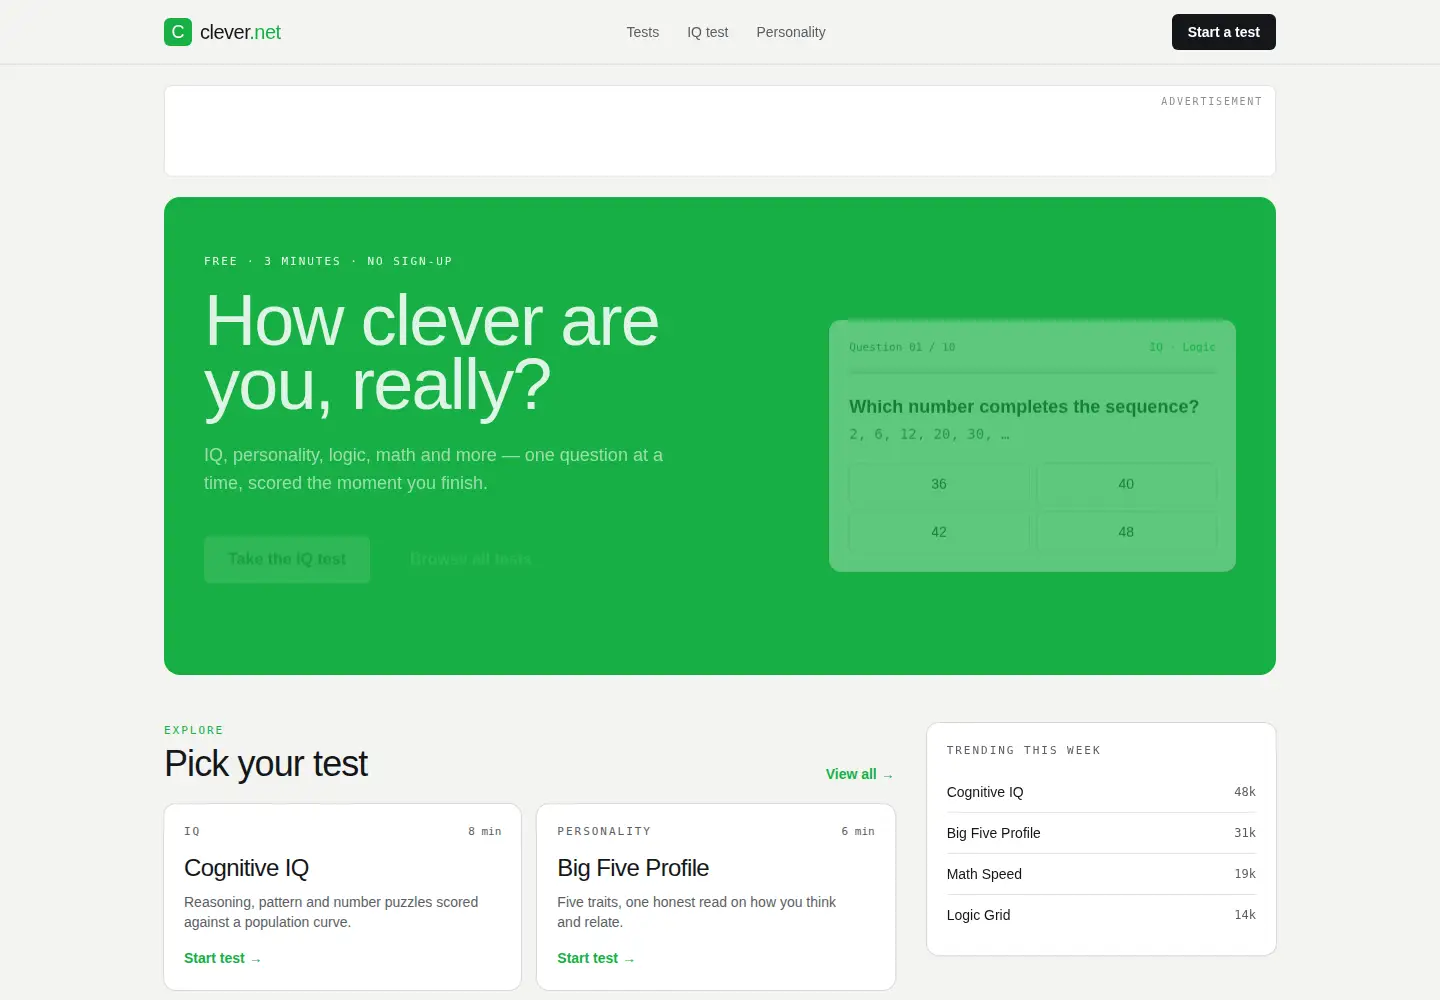Image resolution: width=1440 pixels, height=1000 pixels.
Task: Choose answer 42 in the sequence question
Action: click(939, 532)
